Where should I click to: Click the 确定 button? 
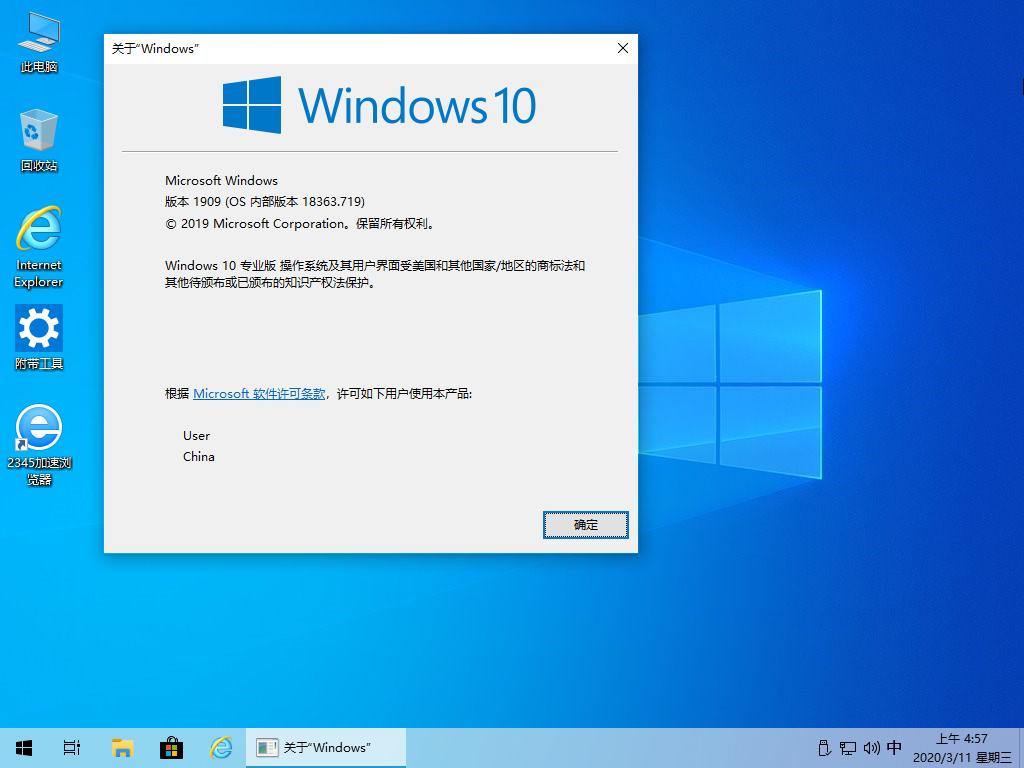pos(586,524)
